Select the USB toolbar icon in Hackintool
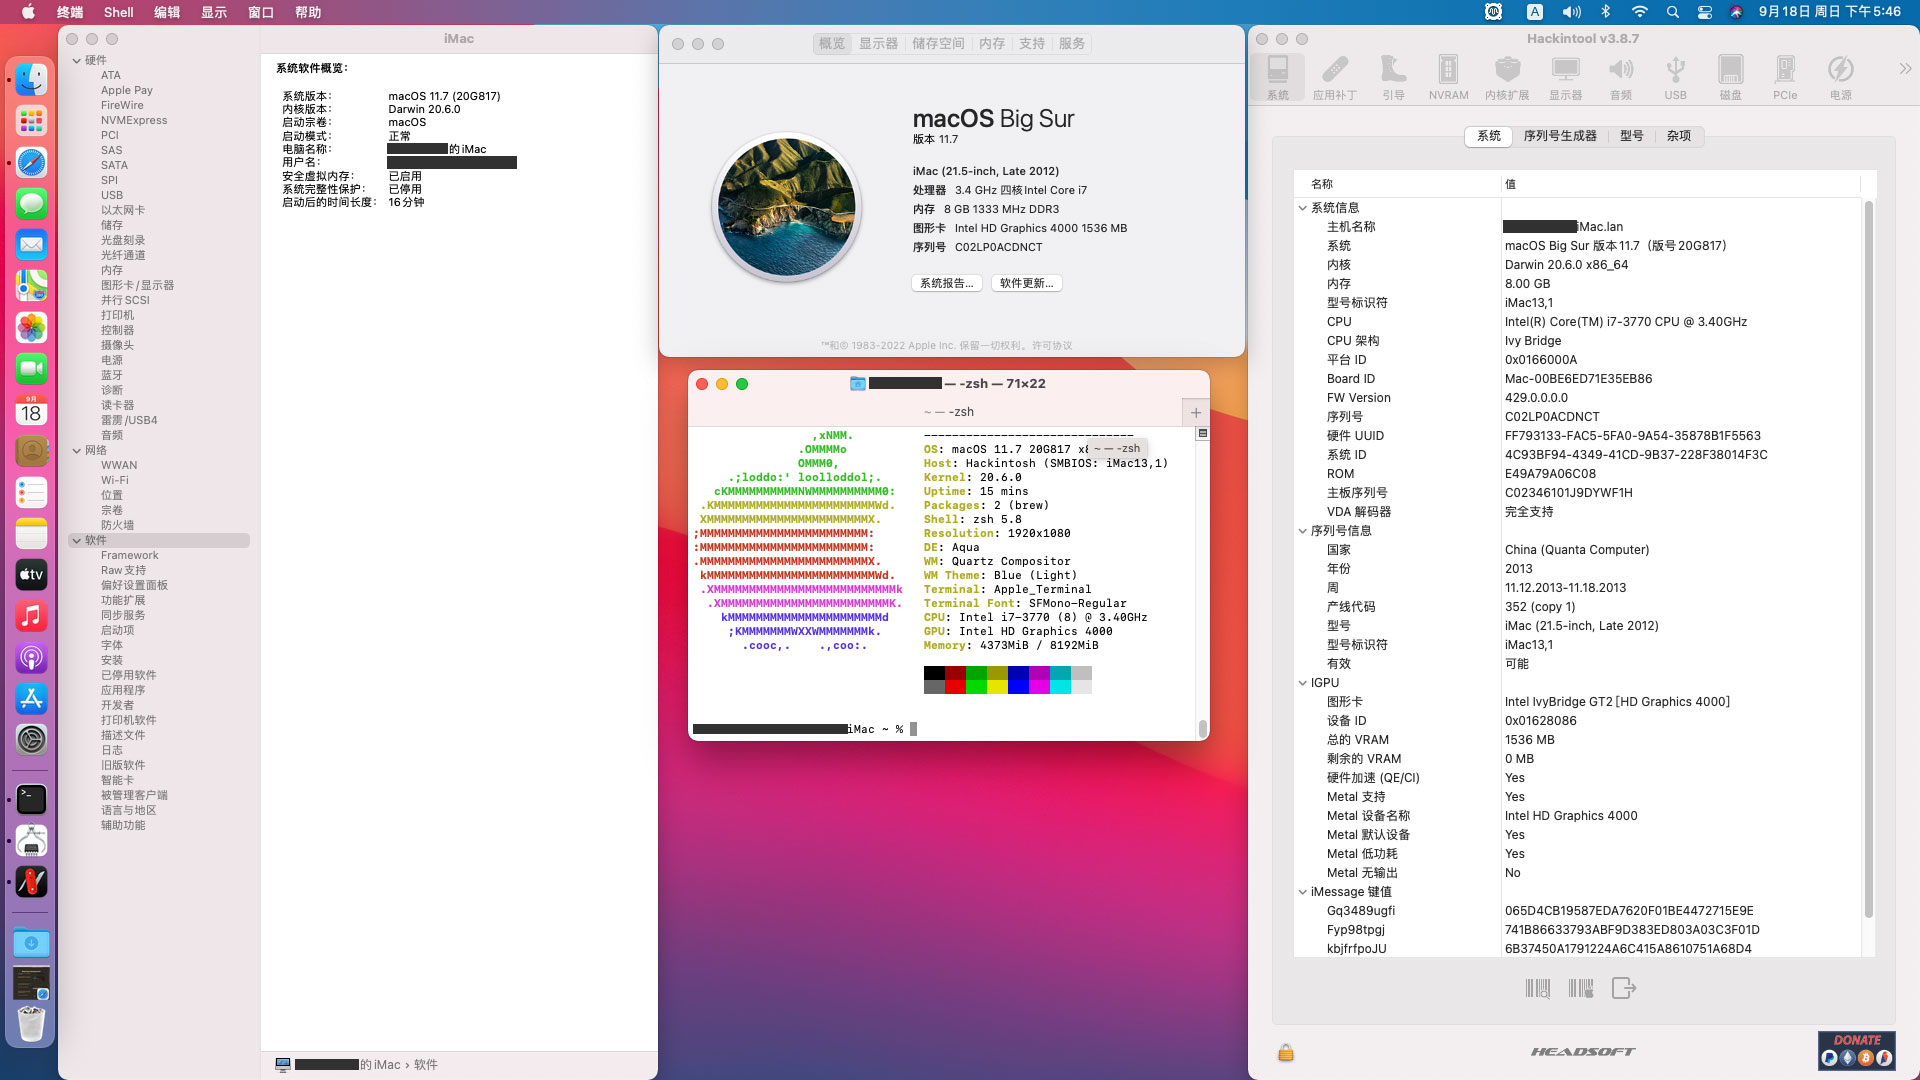 1675,77
